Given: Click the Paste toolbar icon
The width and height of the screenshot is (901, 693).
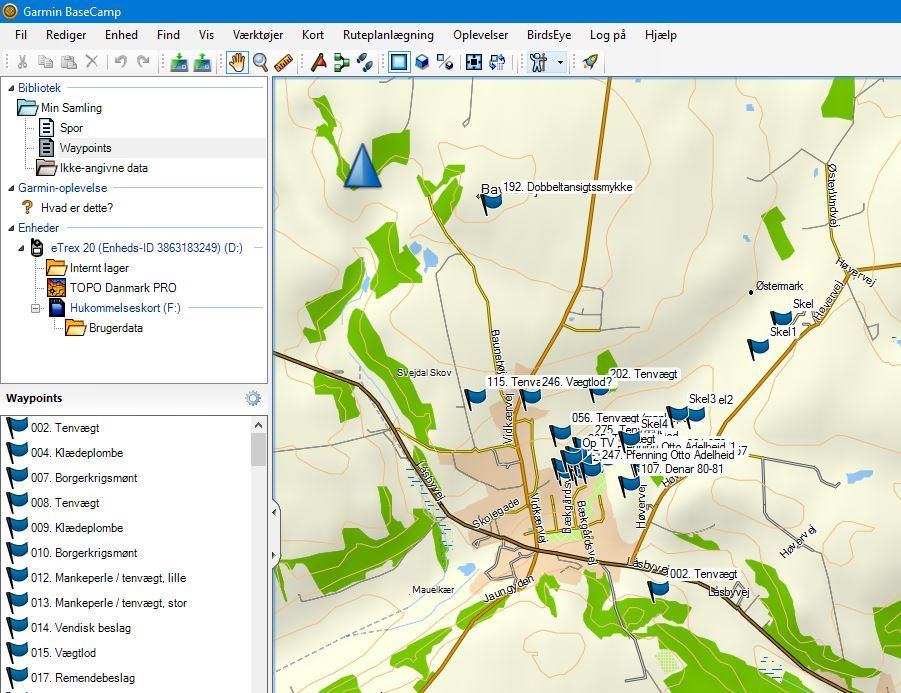Looking at the screenshot, I should [69, 61].
